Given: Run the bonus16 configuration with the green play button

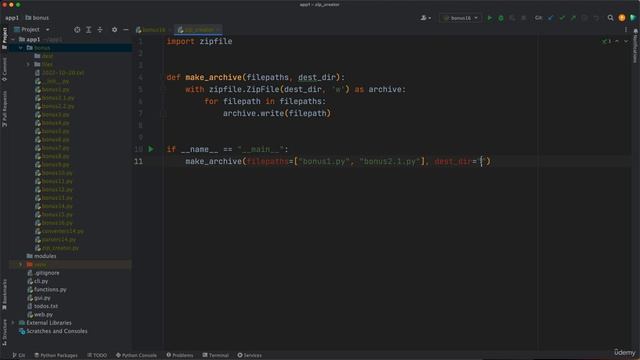Looking at the screenshot, I should 489,18.
